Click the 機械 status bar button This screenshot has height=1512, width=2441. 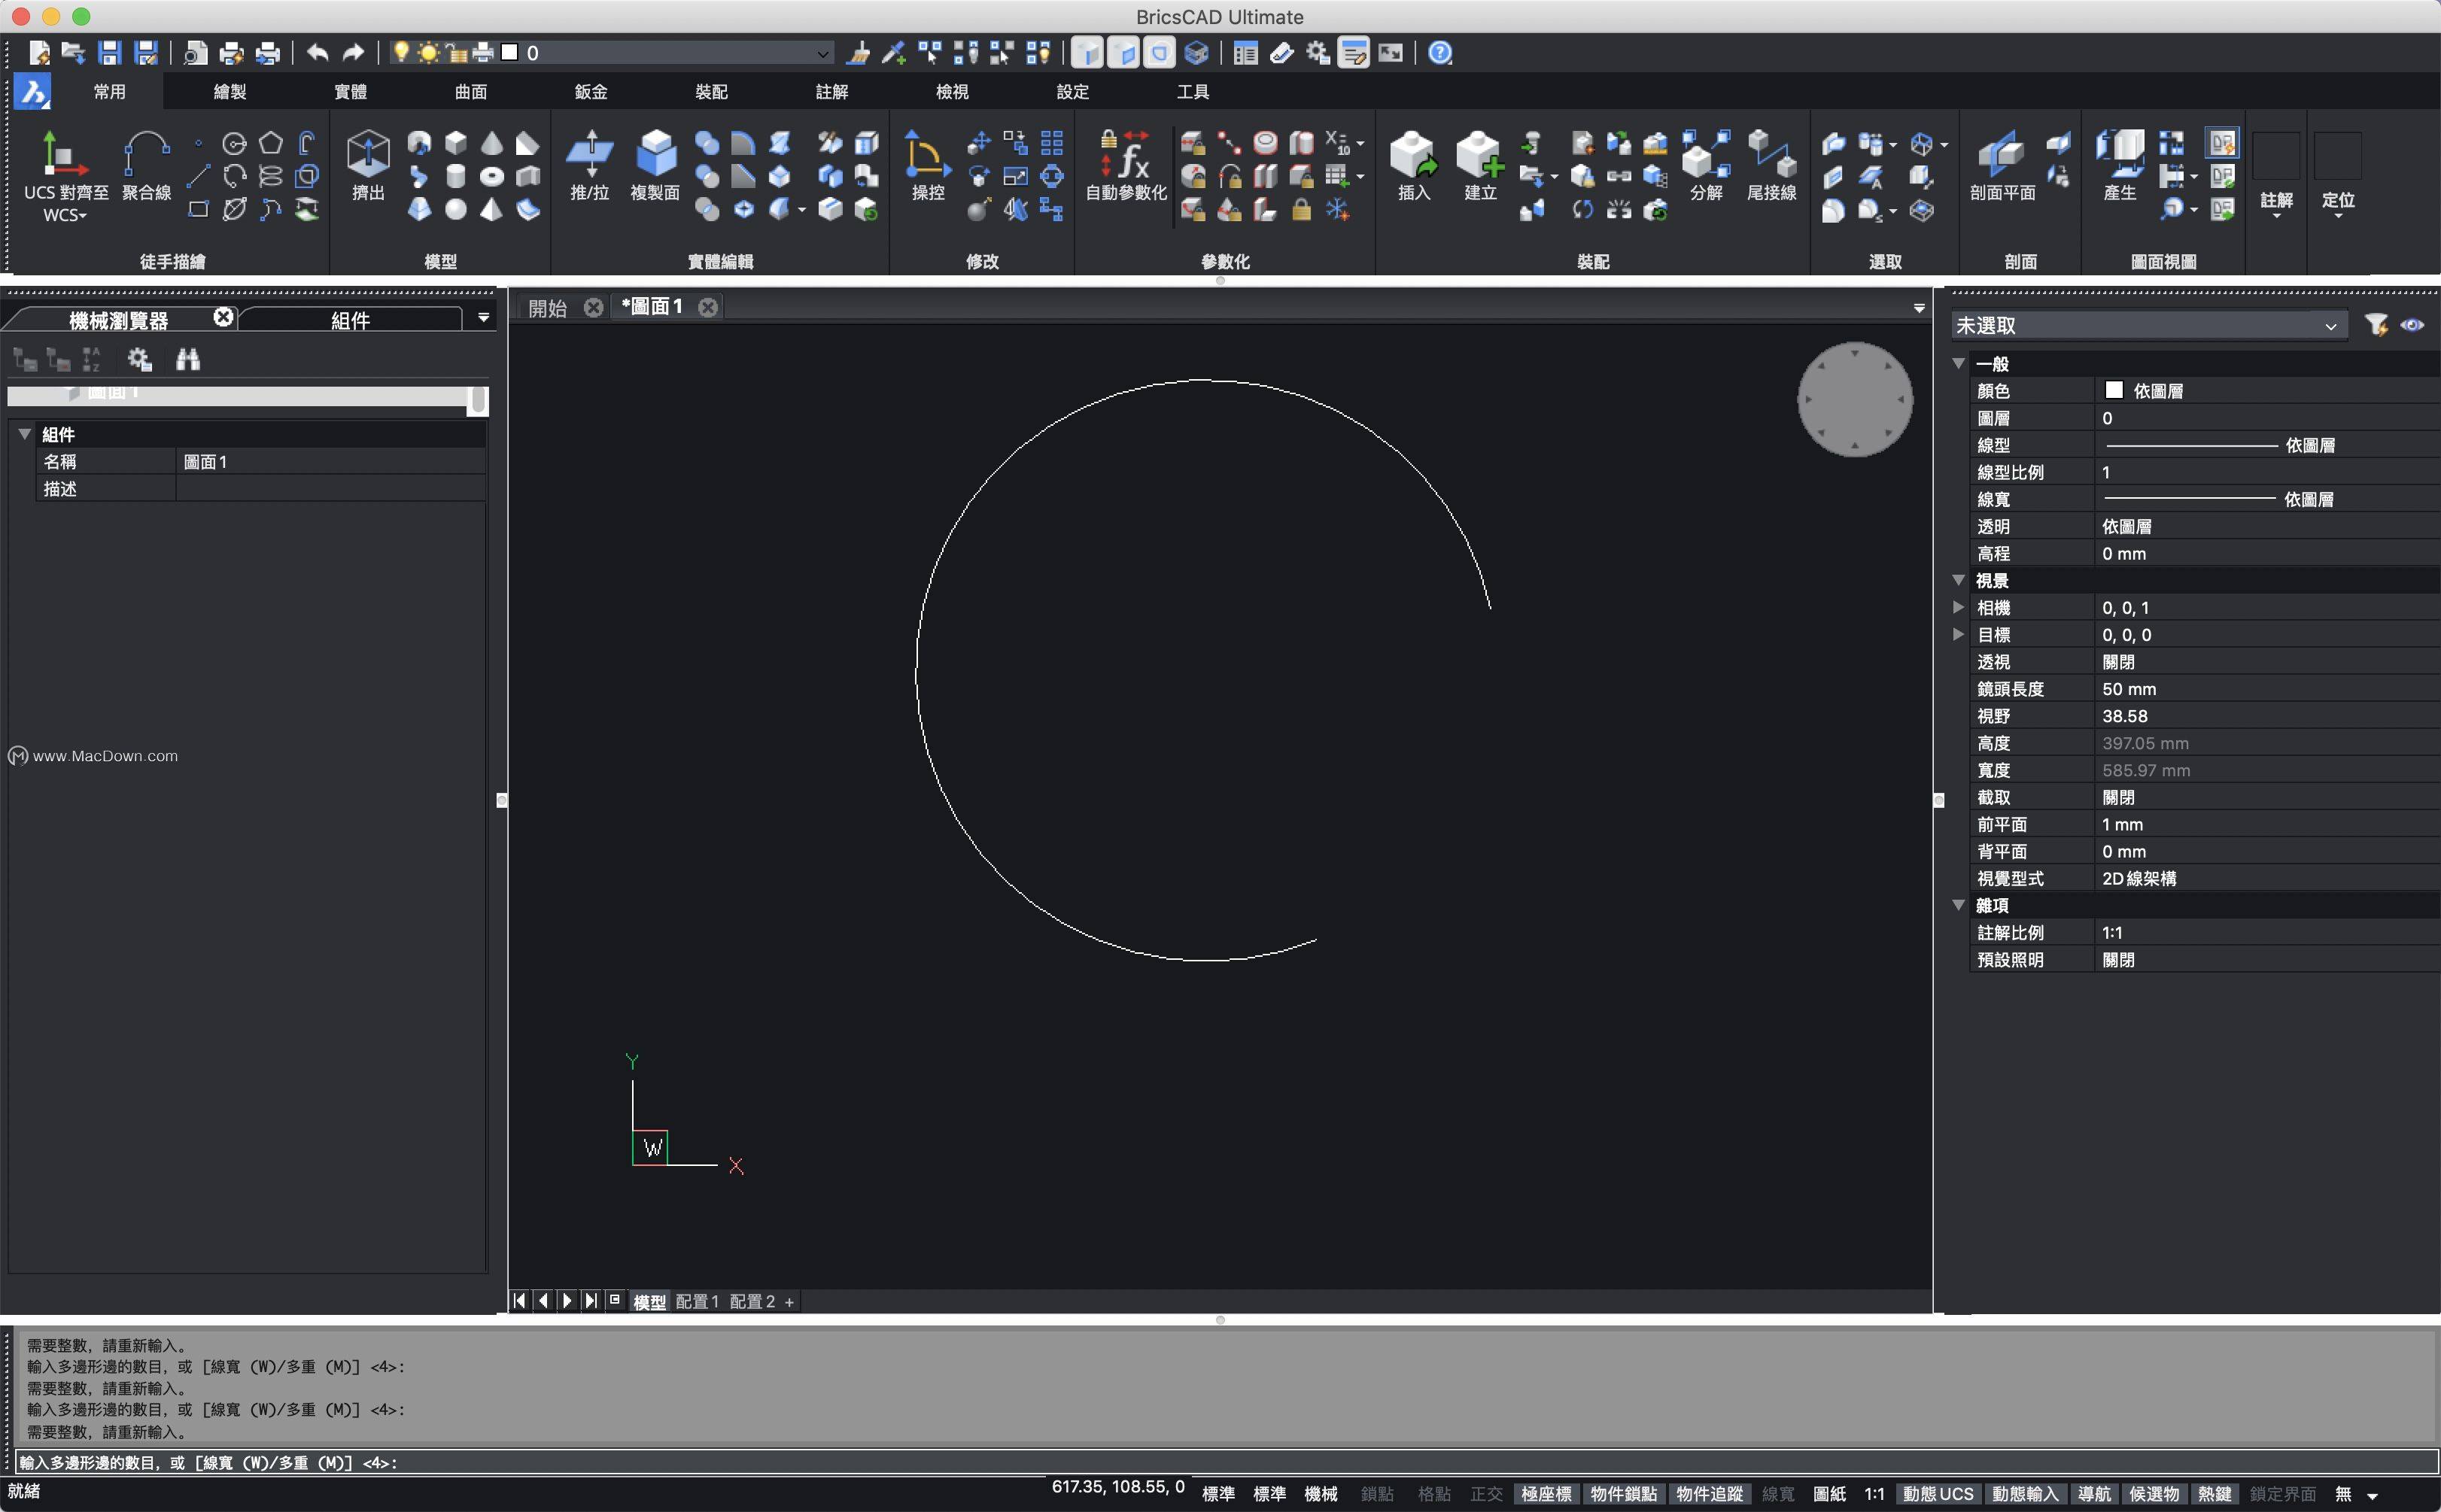pos(1320,1493)
